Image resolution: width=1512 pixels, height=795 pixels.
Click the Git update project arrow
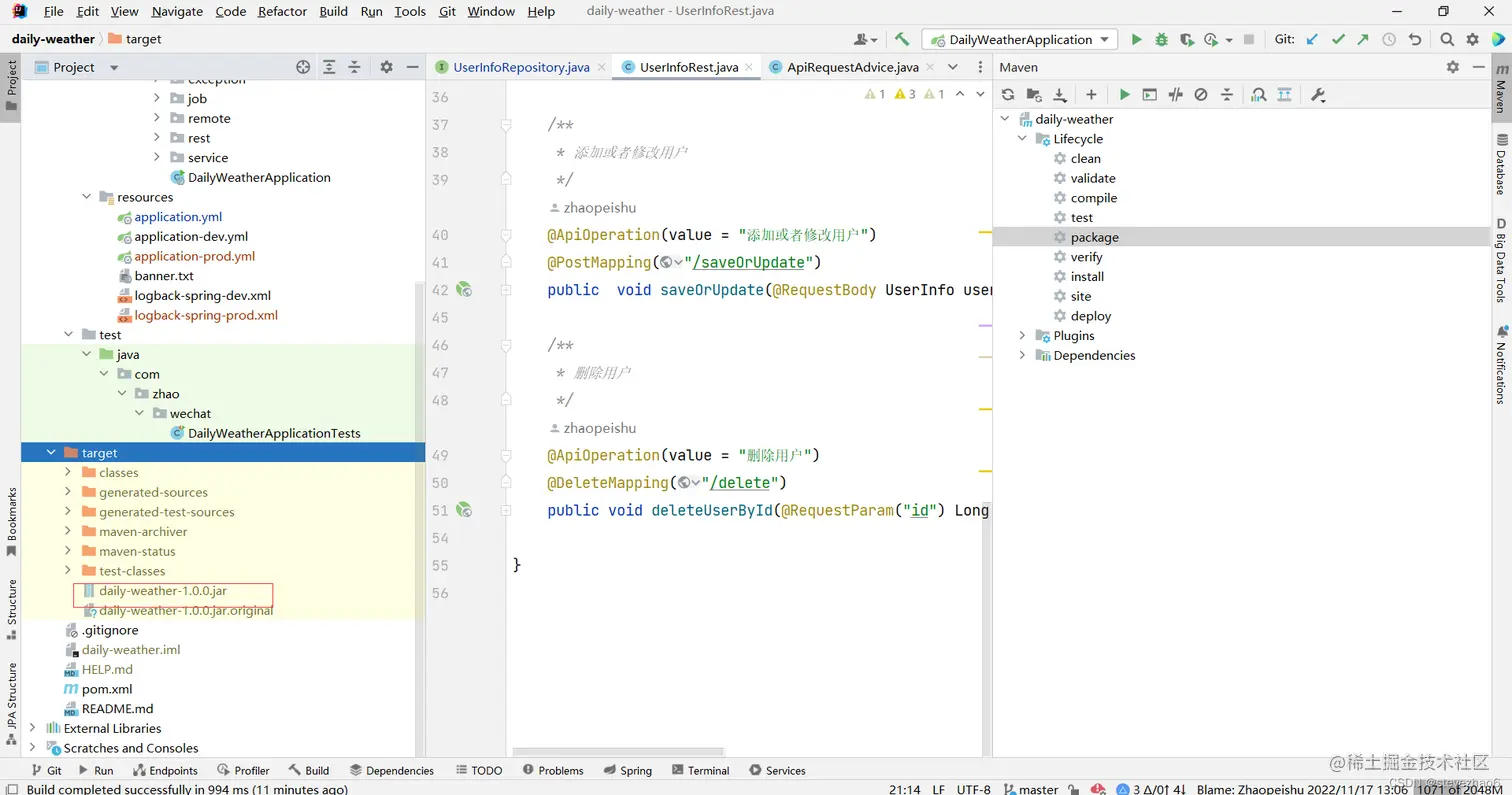[1313, 39]
